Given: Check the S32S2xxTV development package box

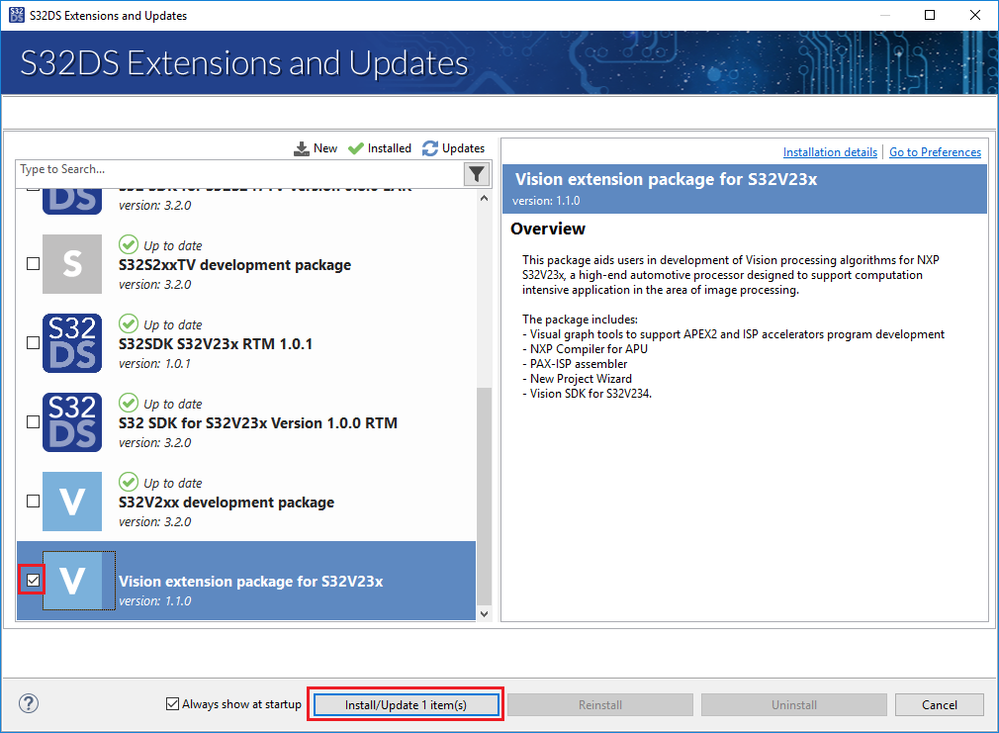Looking at the screenshot, I should pos(33,264).
